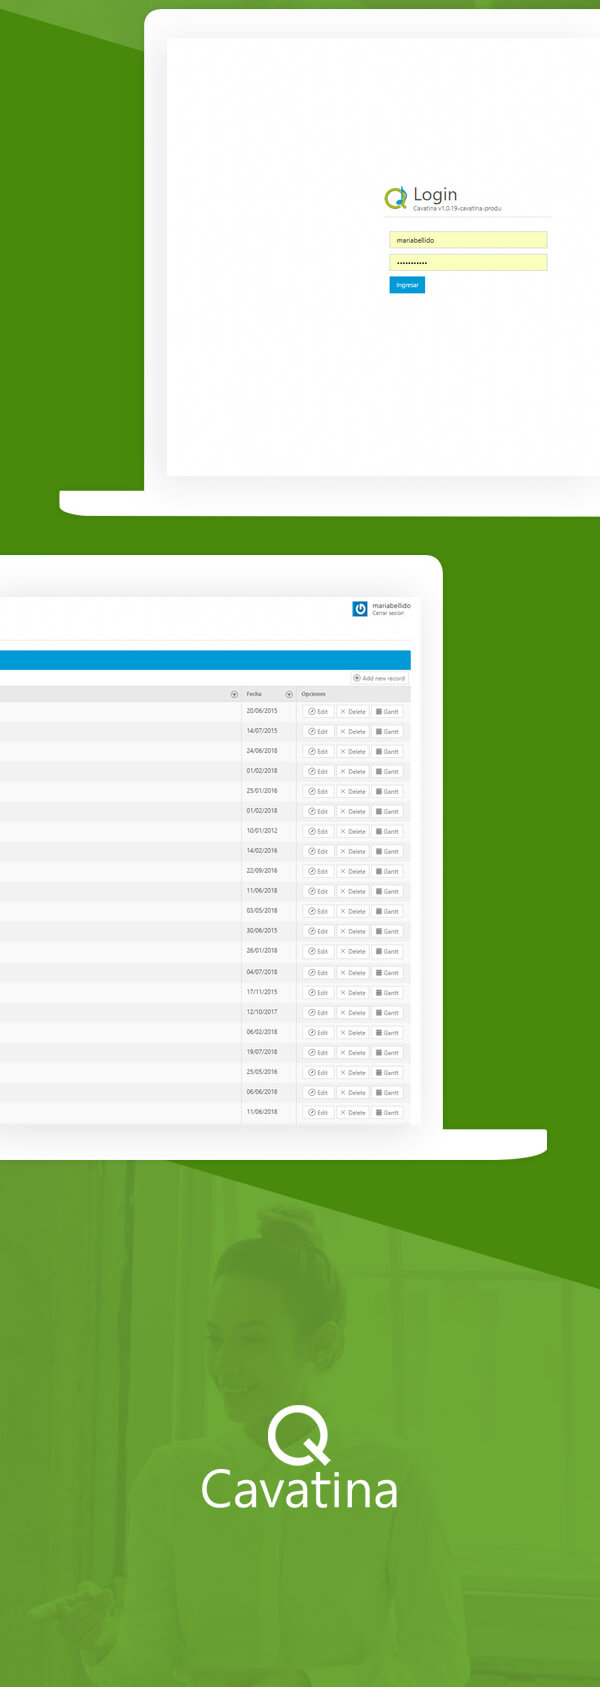Open Gantt for the 20/06/2015 record
Viewport: 600px width, 1687px height.
[388, 712]
